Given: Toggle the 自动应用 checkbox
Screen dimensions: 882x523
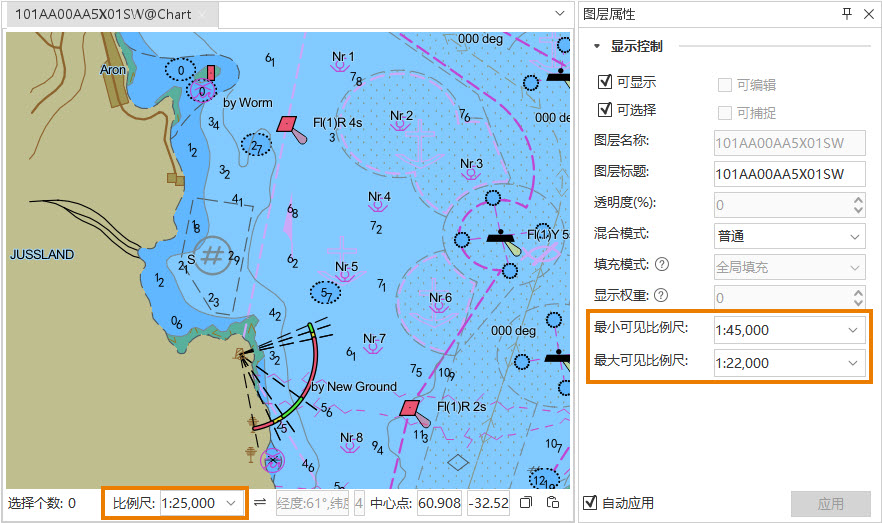Looking at the screenshot, I should click(x=590, y=503).
